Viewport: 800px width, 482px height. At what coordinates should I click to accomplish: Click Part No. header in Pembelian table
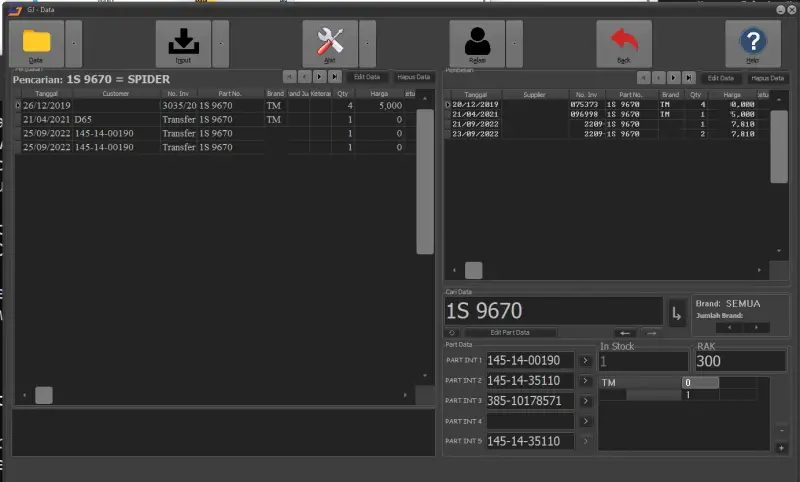[x=631, y=94]
